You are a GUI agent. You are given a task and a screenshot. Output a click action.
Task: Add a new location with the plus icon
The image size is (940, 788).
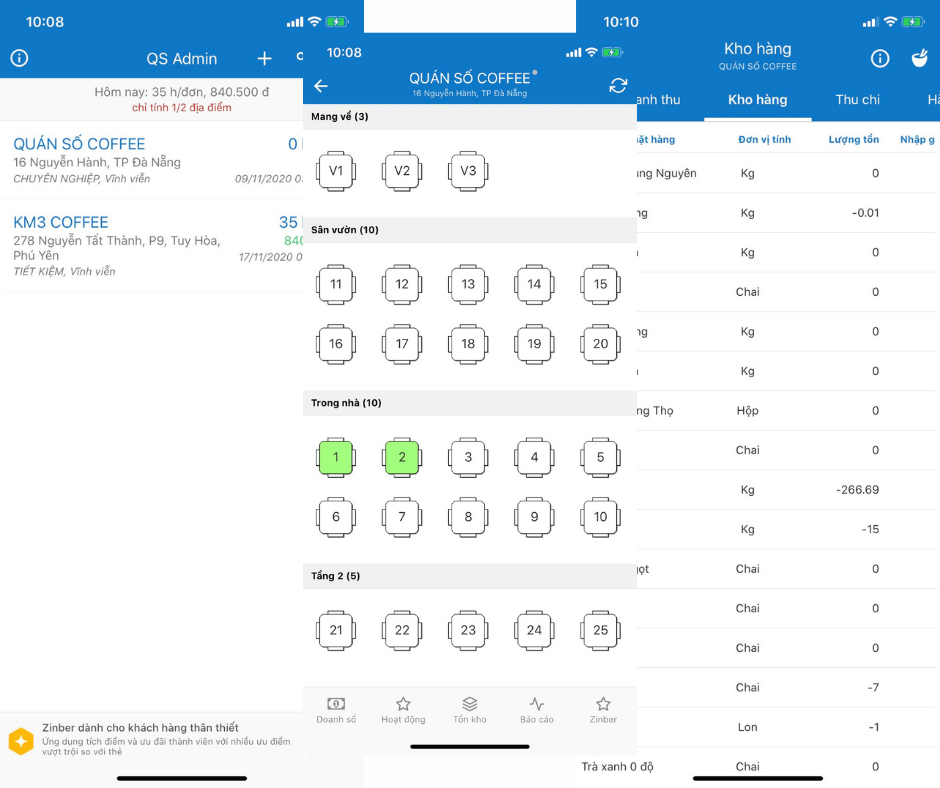click(x=264, y=58)
